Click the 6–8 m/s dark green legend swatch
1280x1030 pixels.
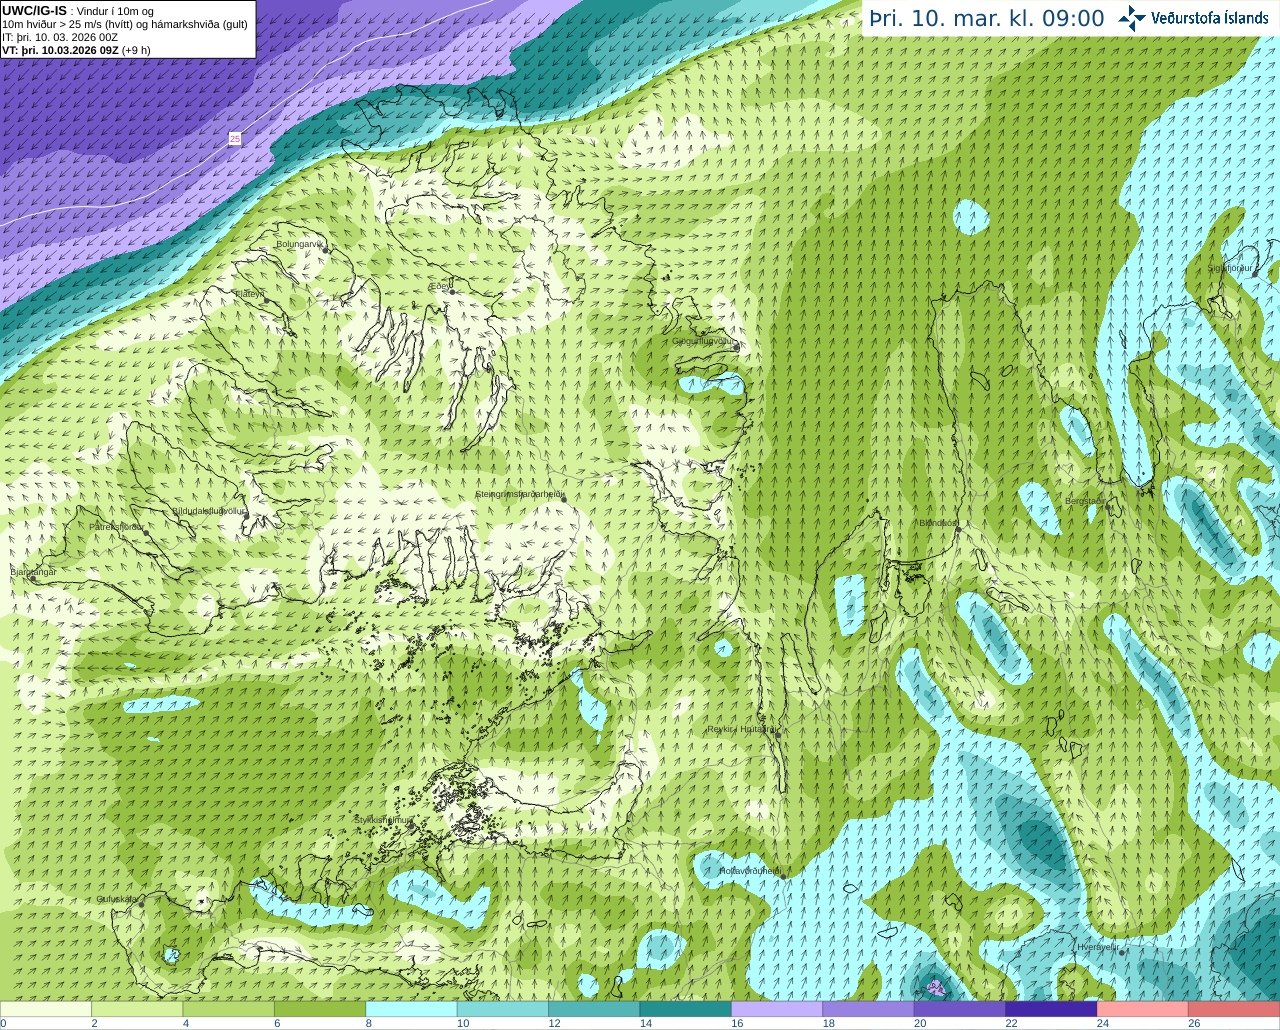coord(320,1009)
